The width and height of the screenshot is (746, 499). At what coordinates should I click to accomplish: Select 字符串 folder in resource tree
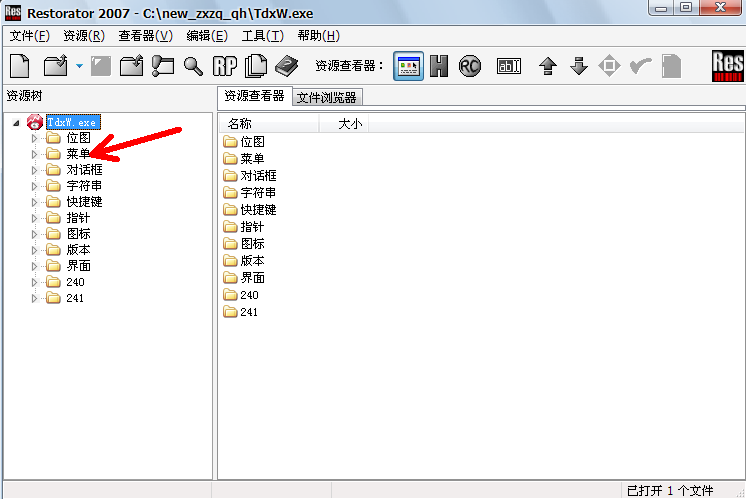point(84,186)
